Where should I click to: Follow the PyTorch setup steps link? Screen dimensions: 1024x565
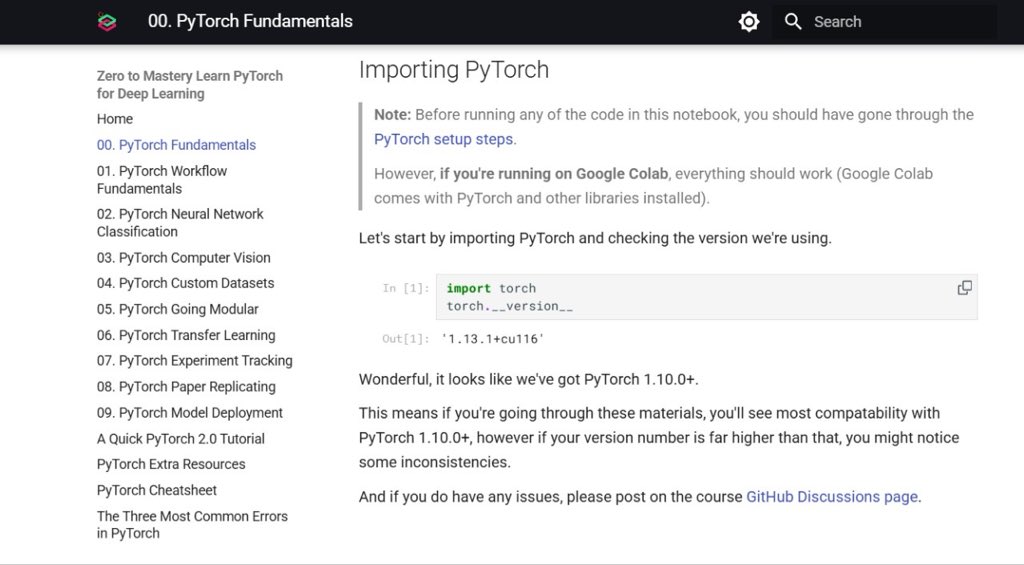443,139
